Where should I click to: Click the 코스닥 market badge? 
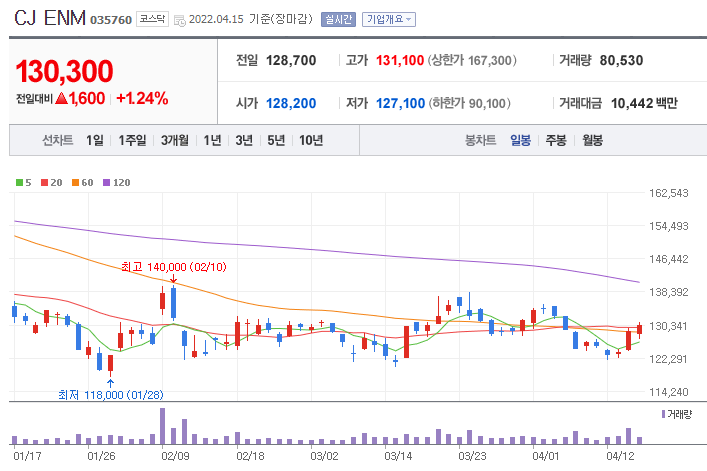point(152,19)
